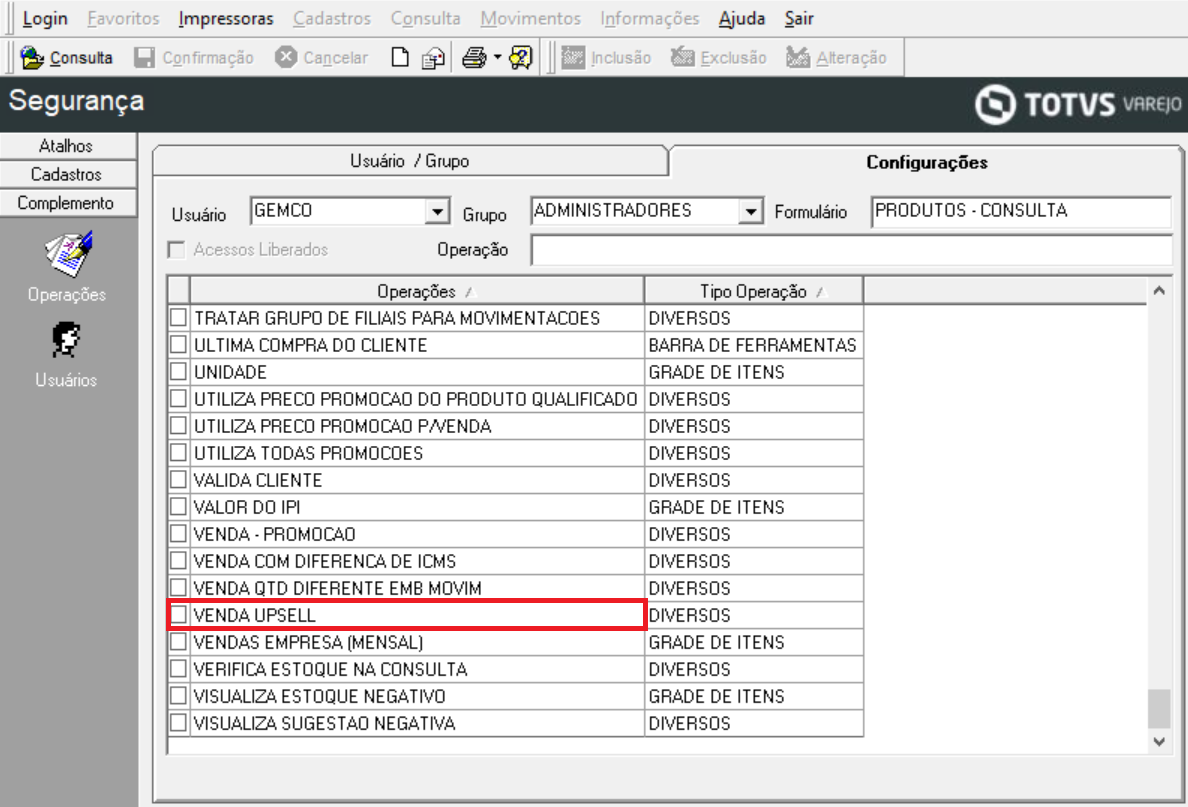Sort by Tipo Operação column header
The image size is (1188, 807).
pyautogui.click(x=753, y=291)
